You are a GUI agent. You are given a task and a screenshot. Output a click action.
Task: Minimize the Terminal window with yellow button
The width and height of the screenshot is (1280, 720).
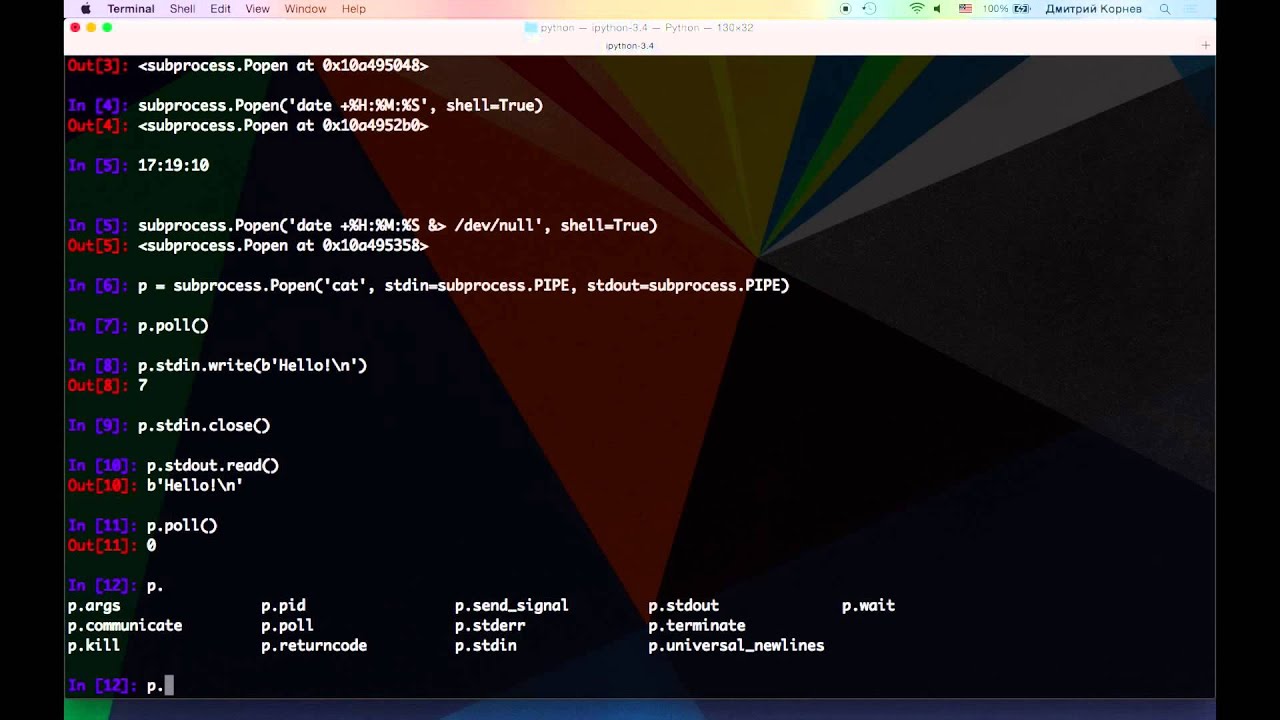click(91, 28)
